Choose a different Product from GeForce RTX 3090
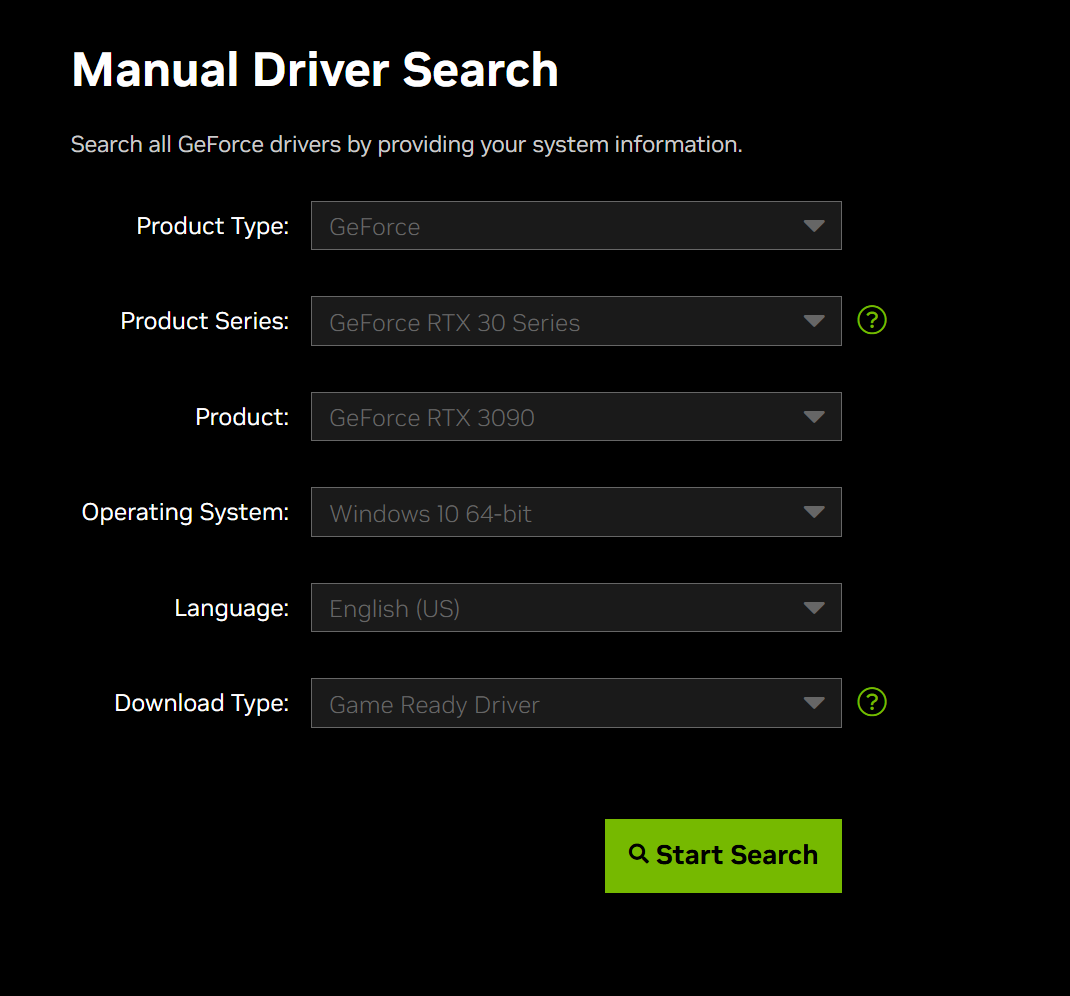 click(576, 417)
